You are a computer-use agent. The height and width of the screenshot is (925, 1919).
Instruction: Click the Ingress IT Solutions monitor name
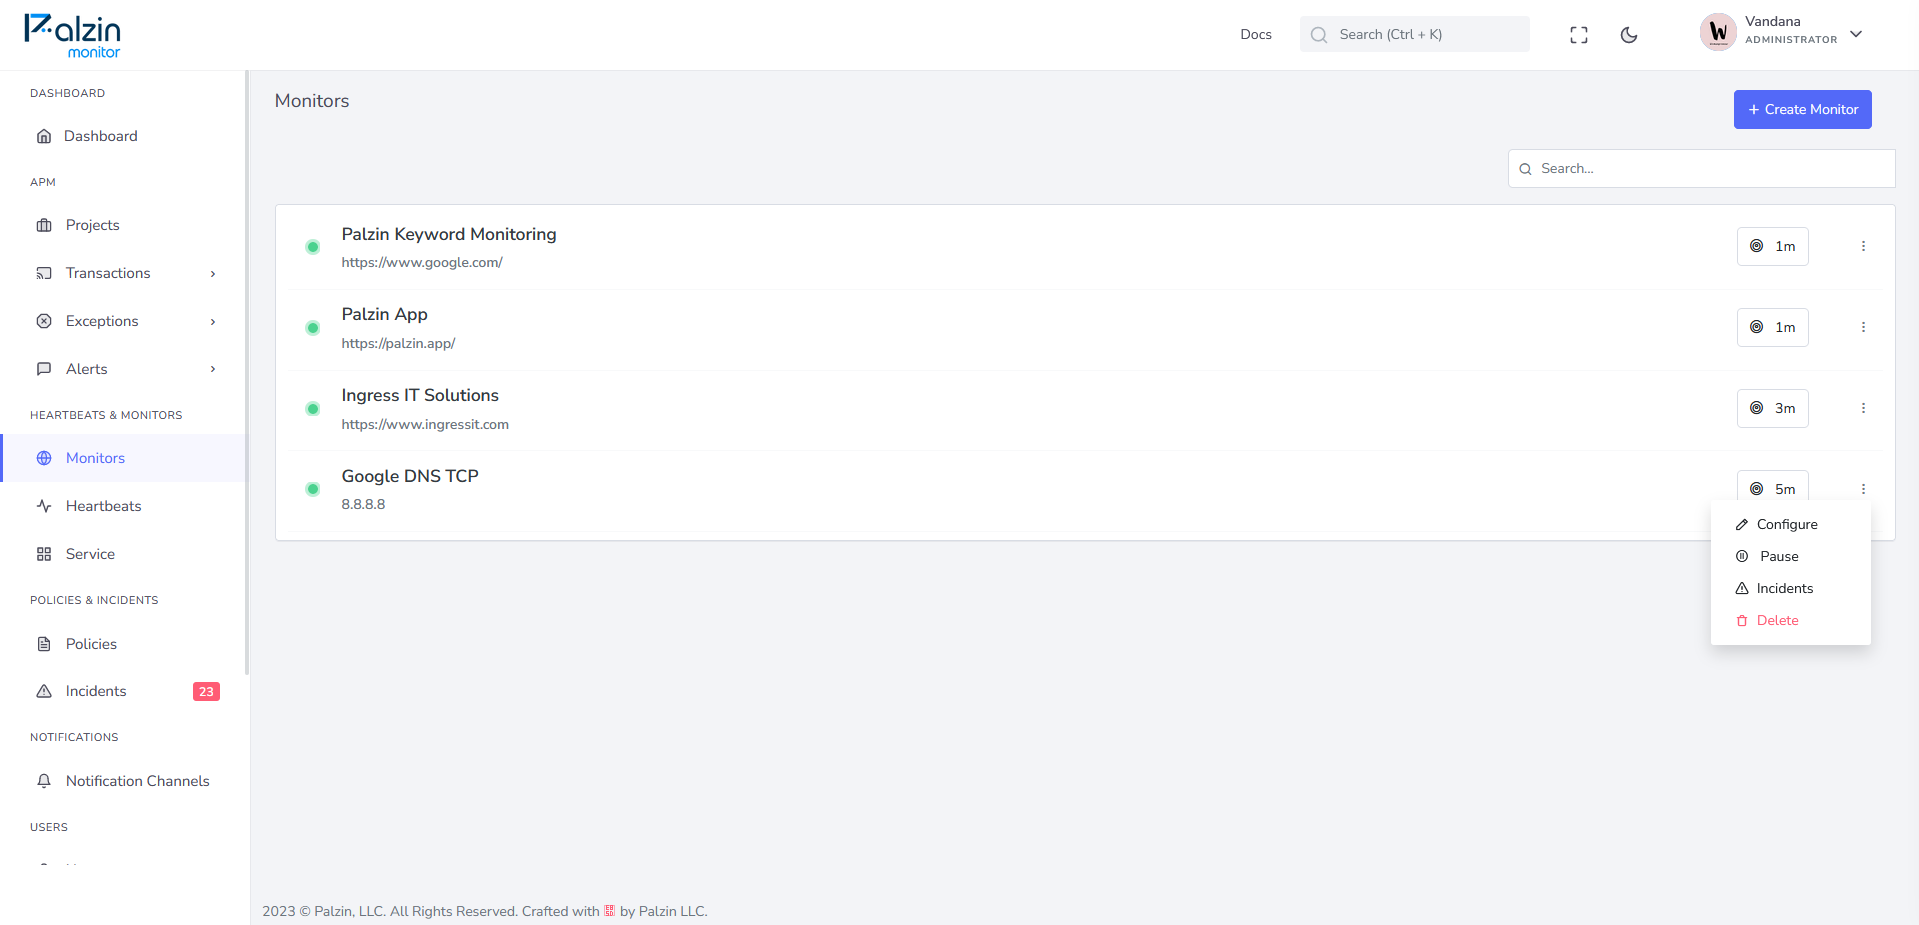tap(420, 395)
